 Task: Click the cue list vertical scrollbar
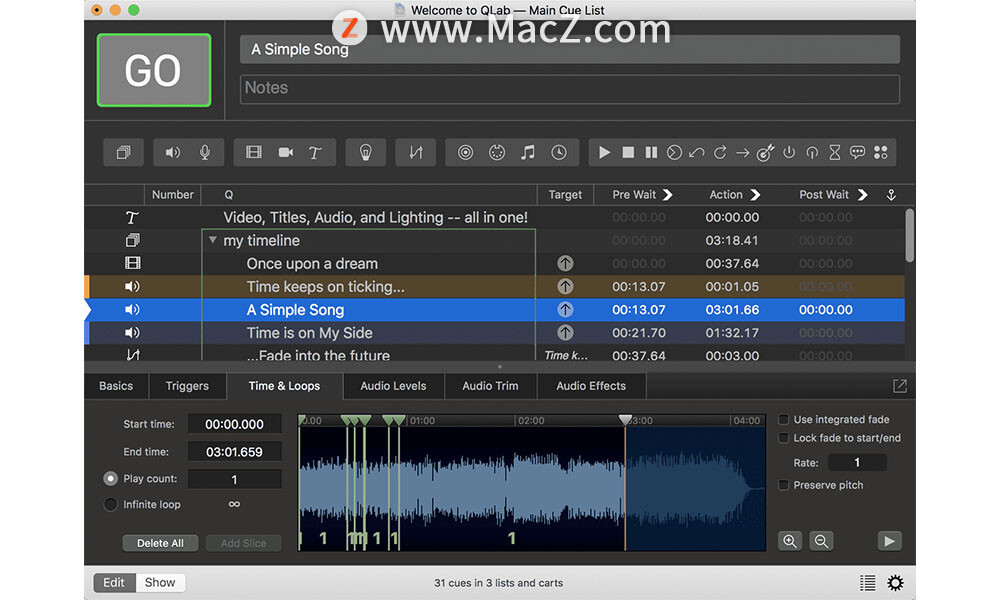(x=909, y=235)
